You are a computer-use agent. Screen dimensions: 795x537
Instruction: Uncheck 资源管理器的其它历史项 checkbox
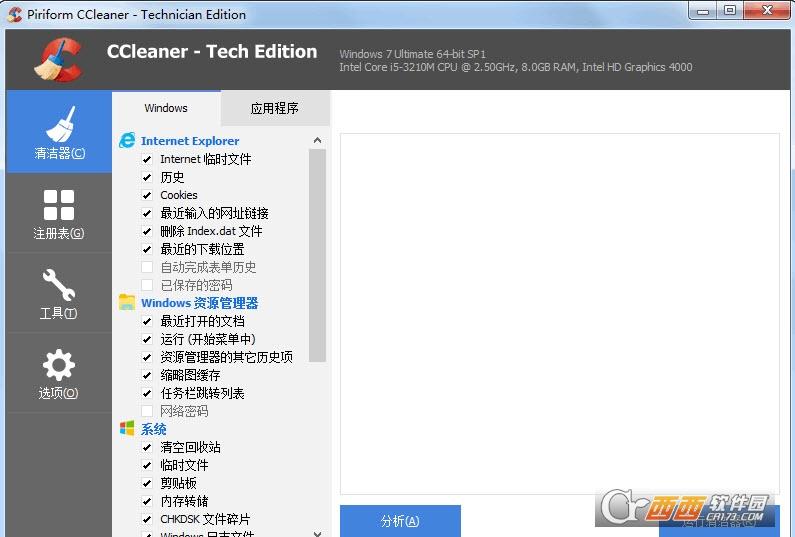point(147,357)
